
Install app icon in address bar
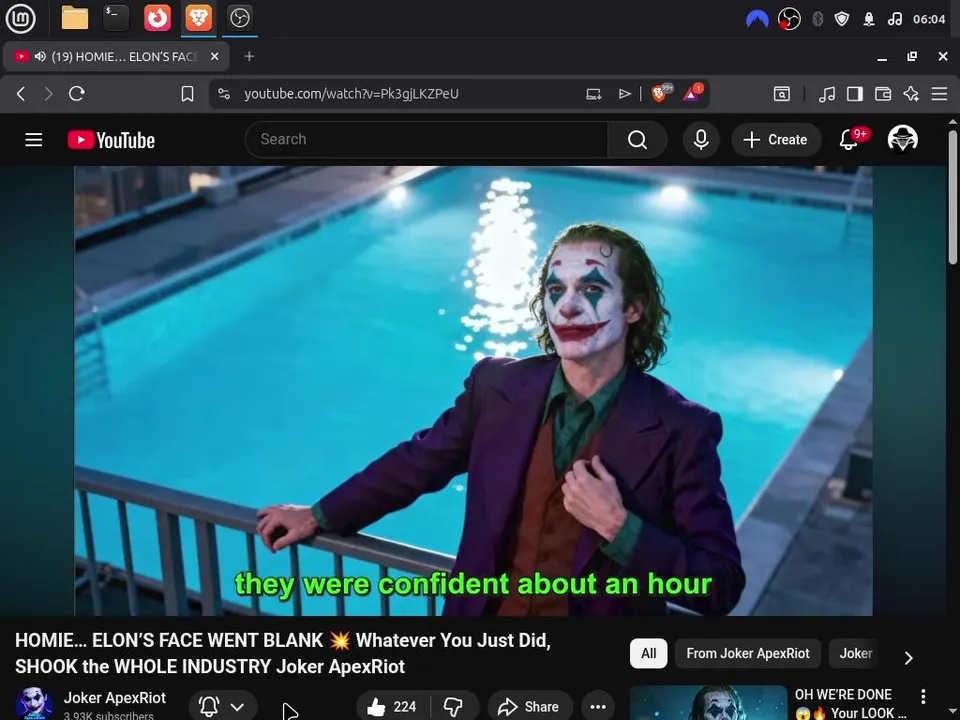click(593, 94)
